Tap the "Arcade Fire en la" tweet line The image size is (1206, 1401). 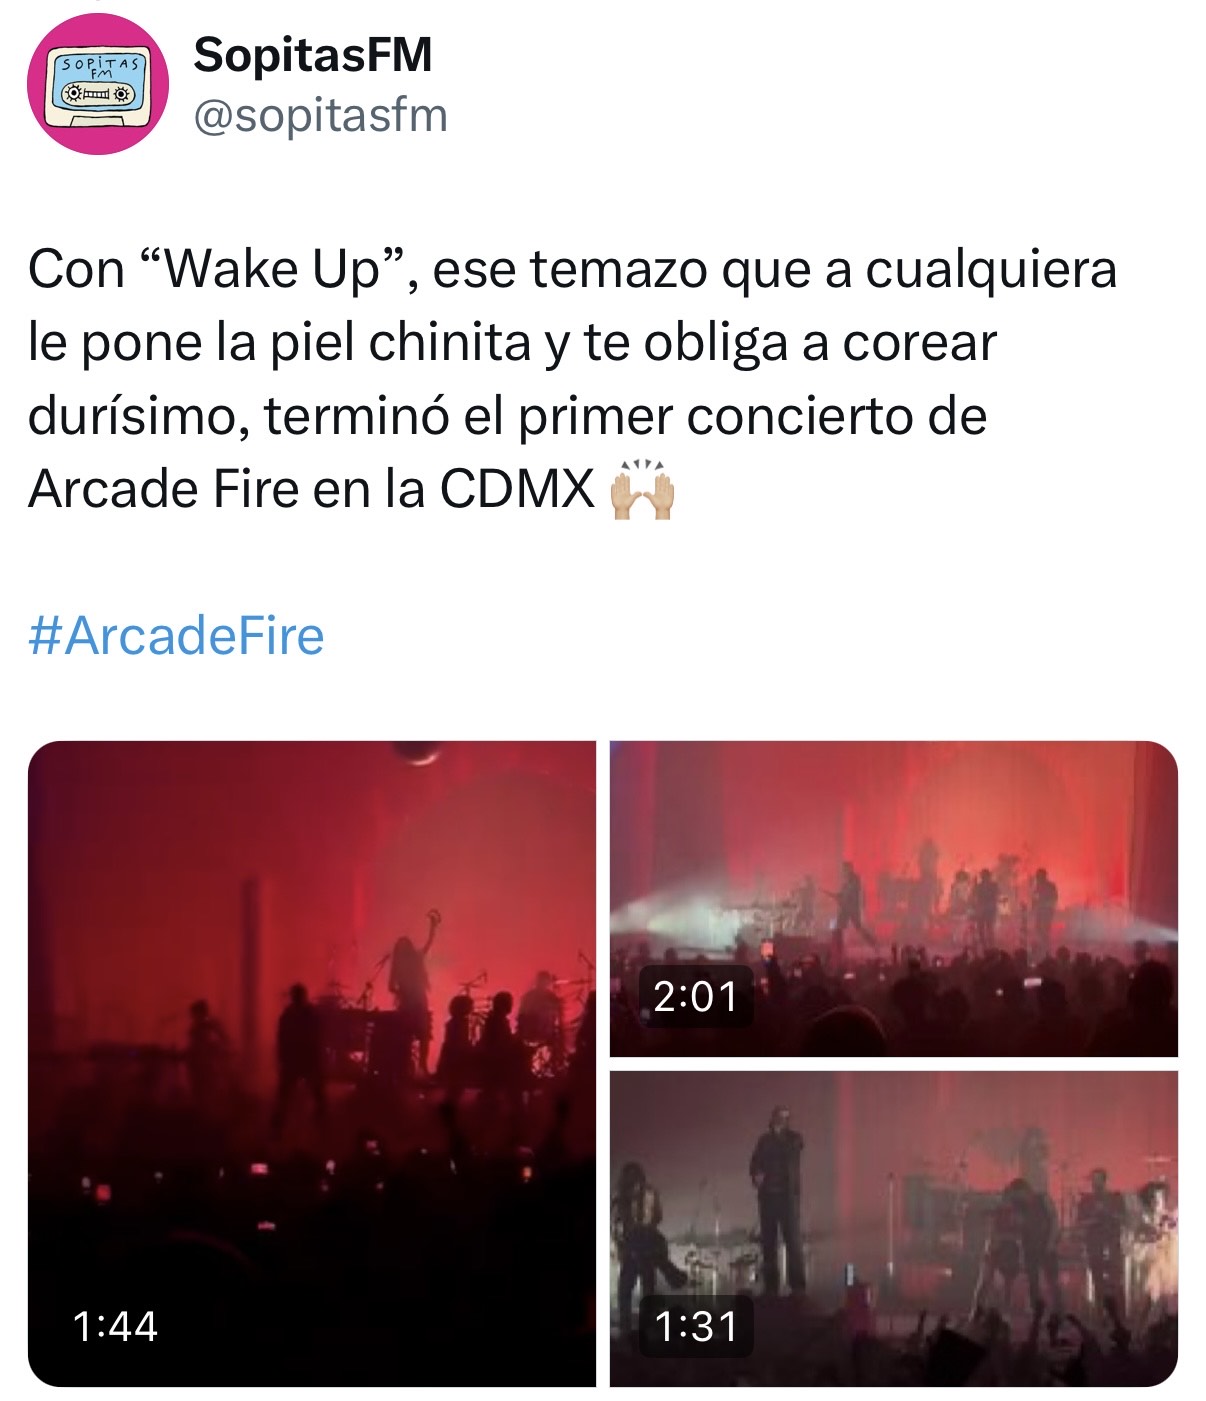tap(228, 490)
